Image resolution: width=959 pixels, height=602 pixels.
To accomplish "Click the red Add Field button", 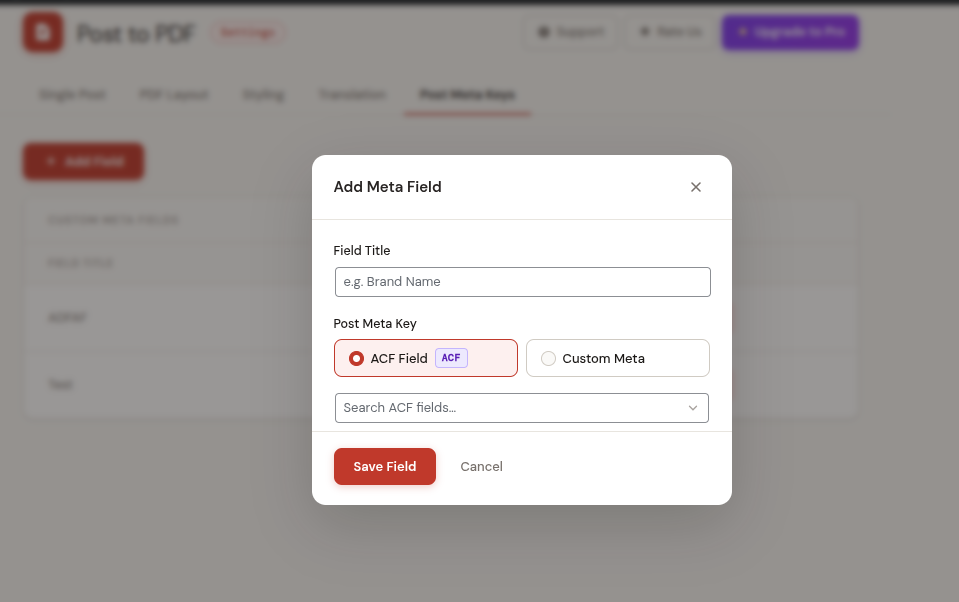I will (x=83, y=161).
